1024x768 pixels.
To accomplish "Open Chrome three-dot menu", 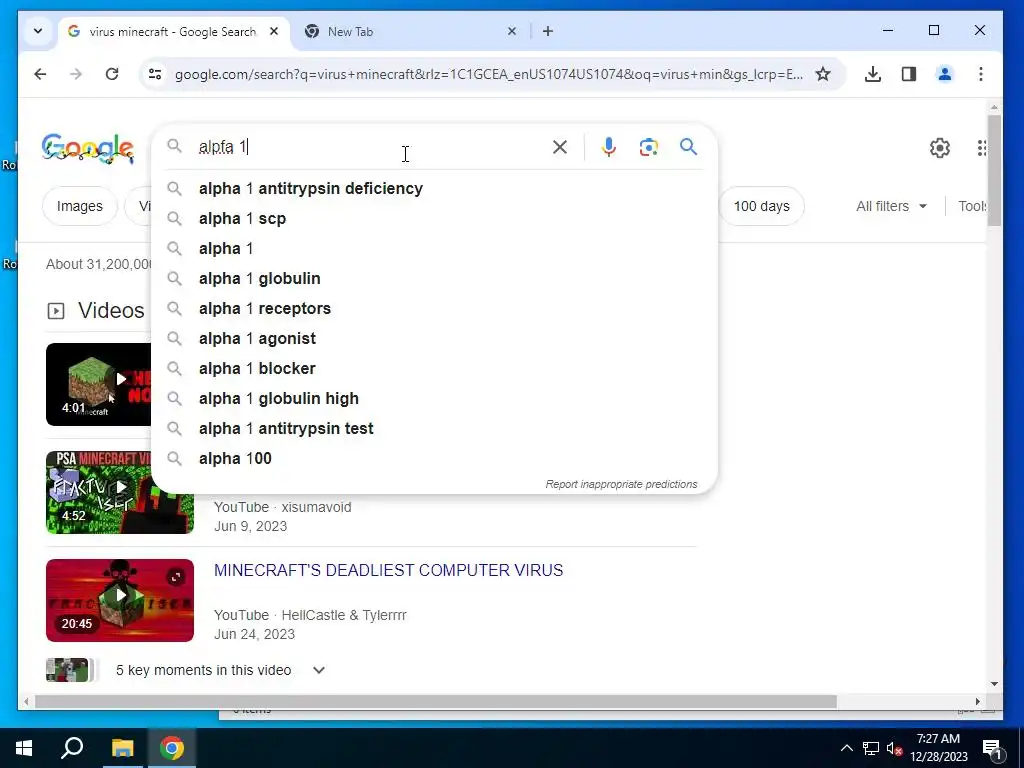I will click(x=980, y=74).
